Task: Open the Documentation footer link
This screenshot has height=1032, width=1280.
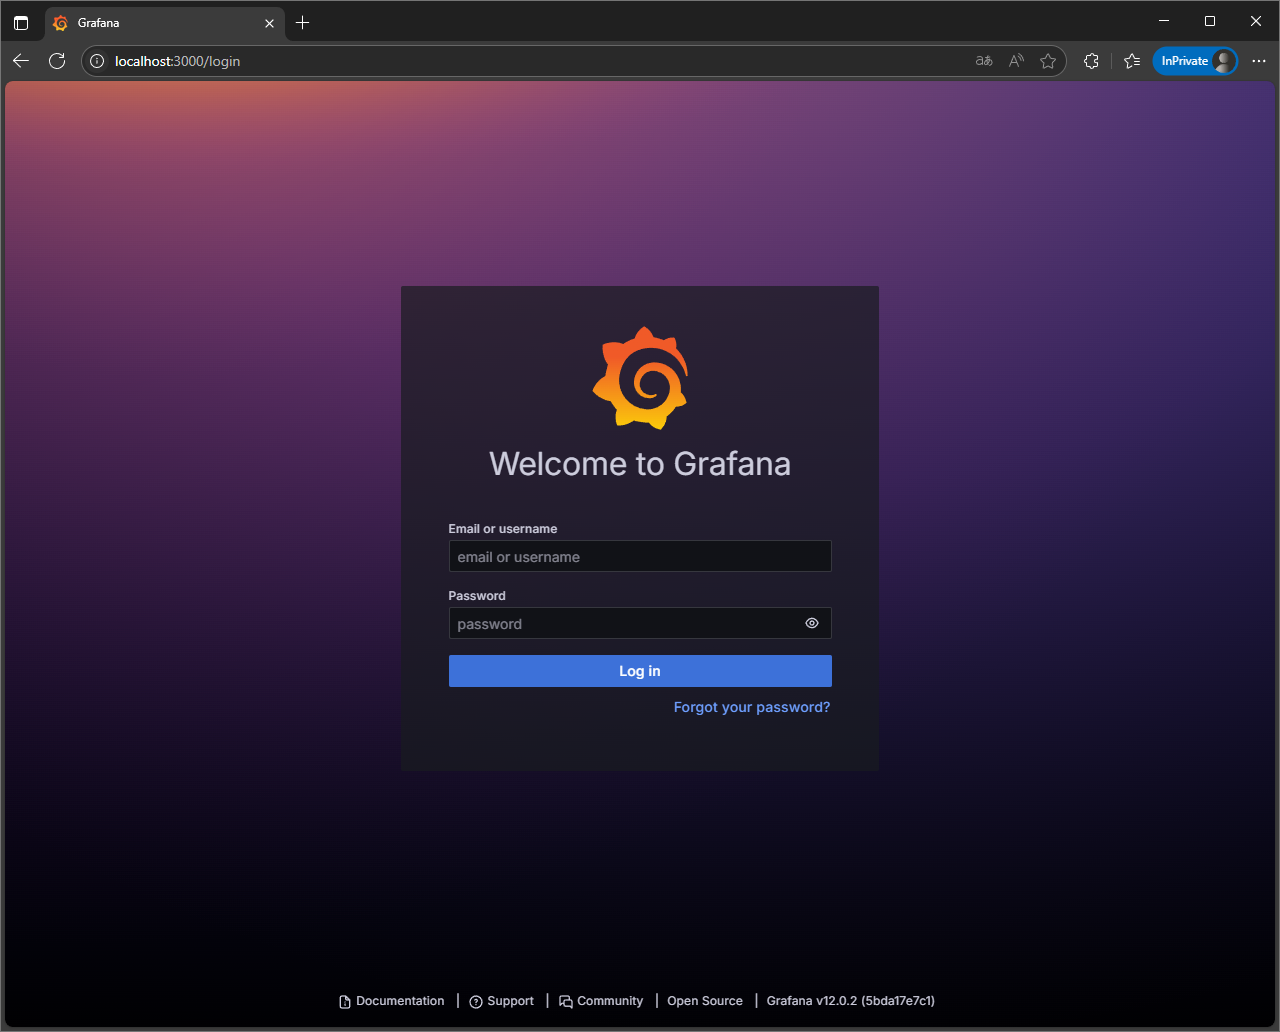Action: [392, 1001]
